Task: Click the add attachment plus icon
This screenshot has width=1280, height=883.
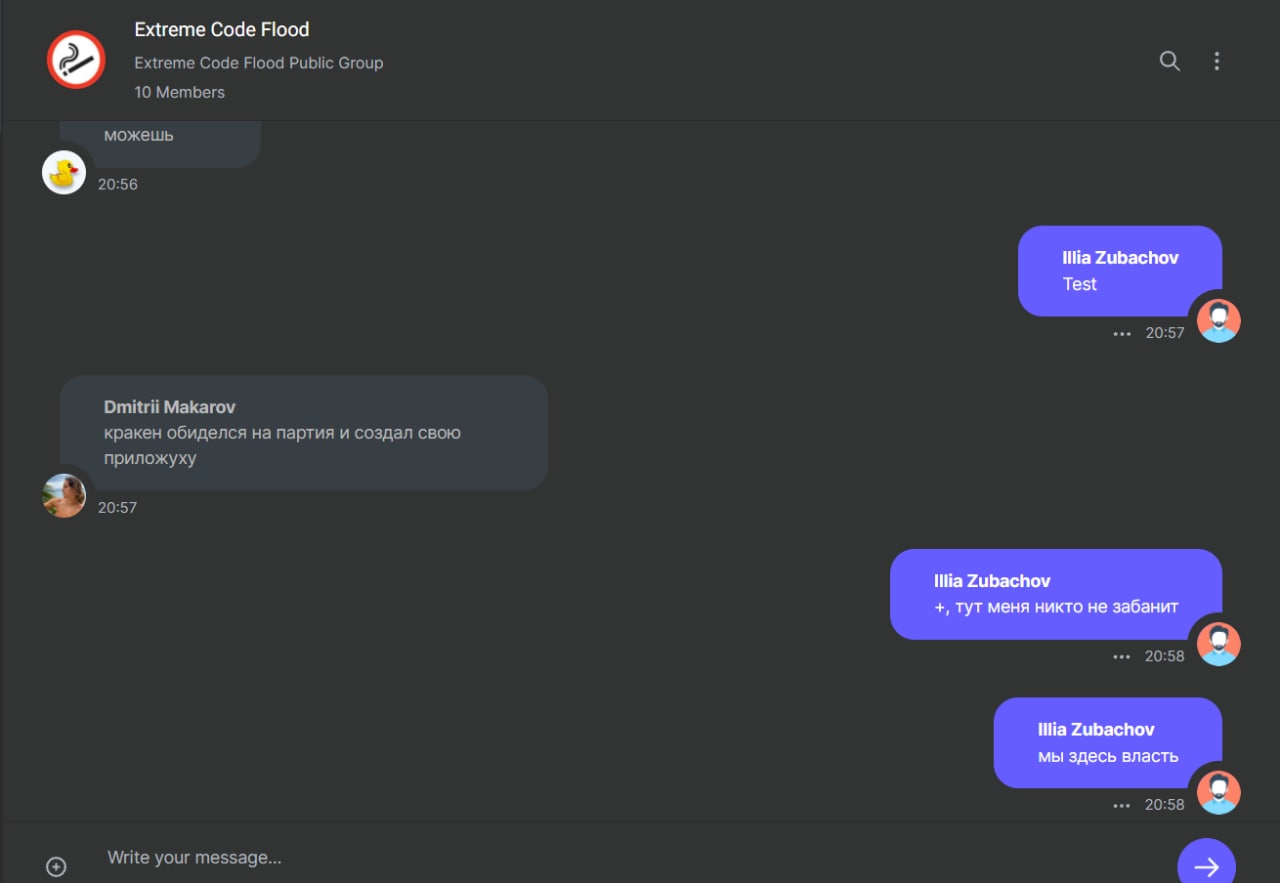Action: (57, 867)
